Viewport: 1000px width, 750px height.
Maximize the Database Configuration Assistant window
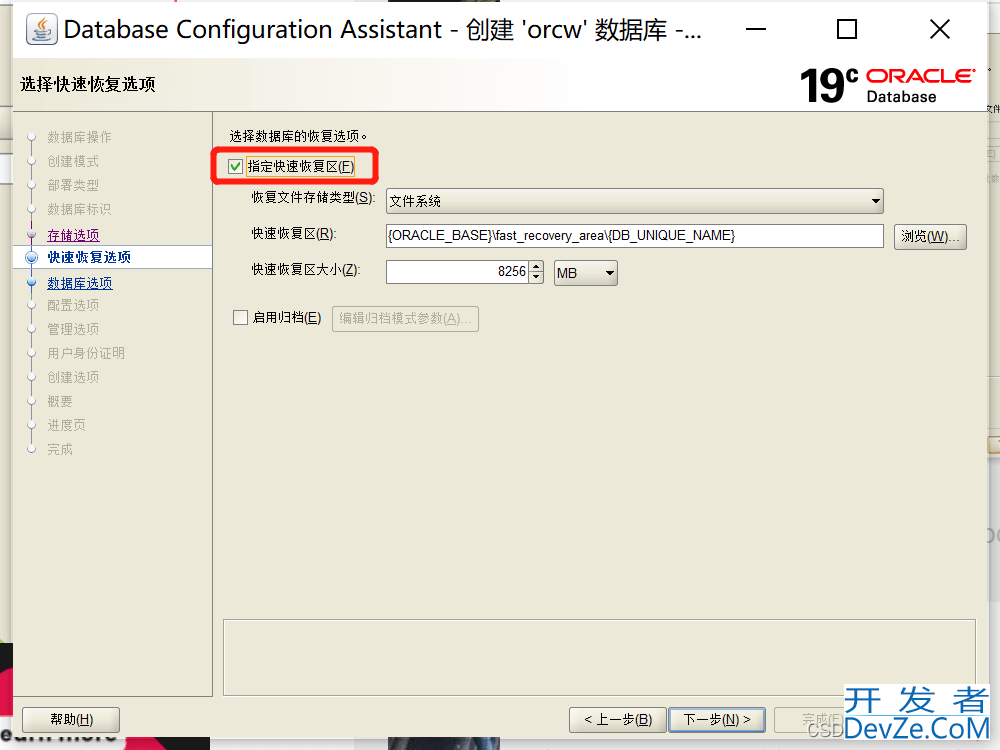point(847,29)
